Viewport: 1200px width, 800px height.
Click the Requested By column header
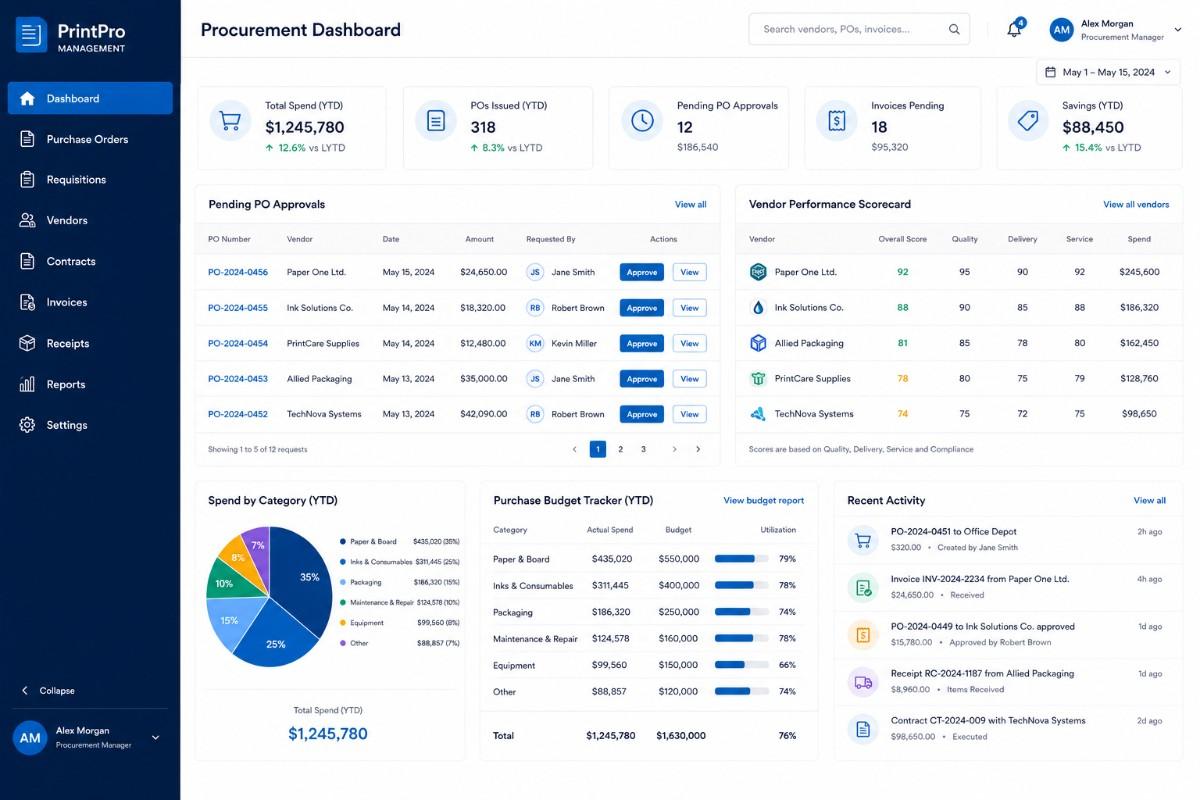point(551,239)
